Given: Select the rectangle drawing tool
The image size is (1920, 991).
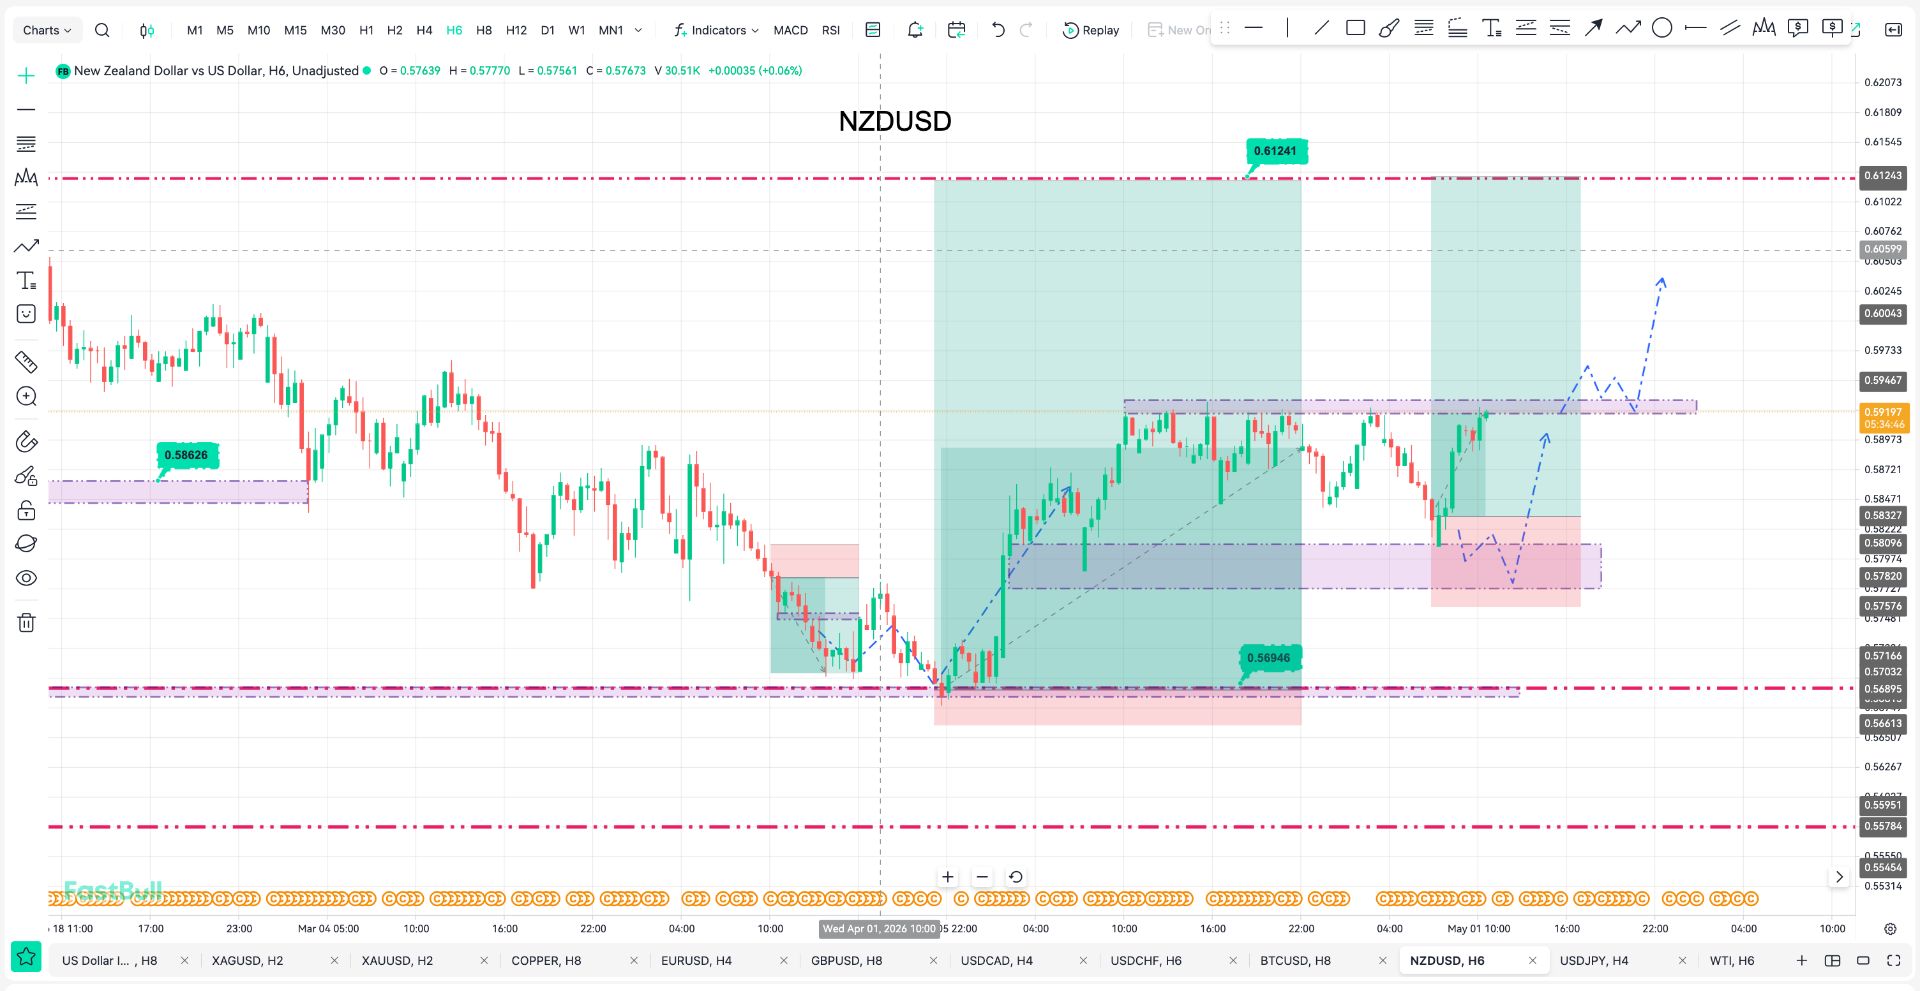Looking at the screenshot, I should coord(1355,29).
